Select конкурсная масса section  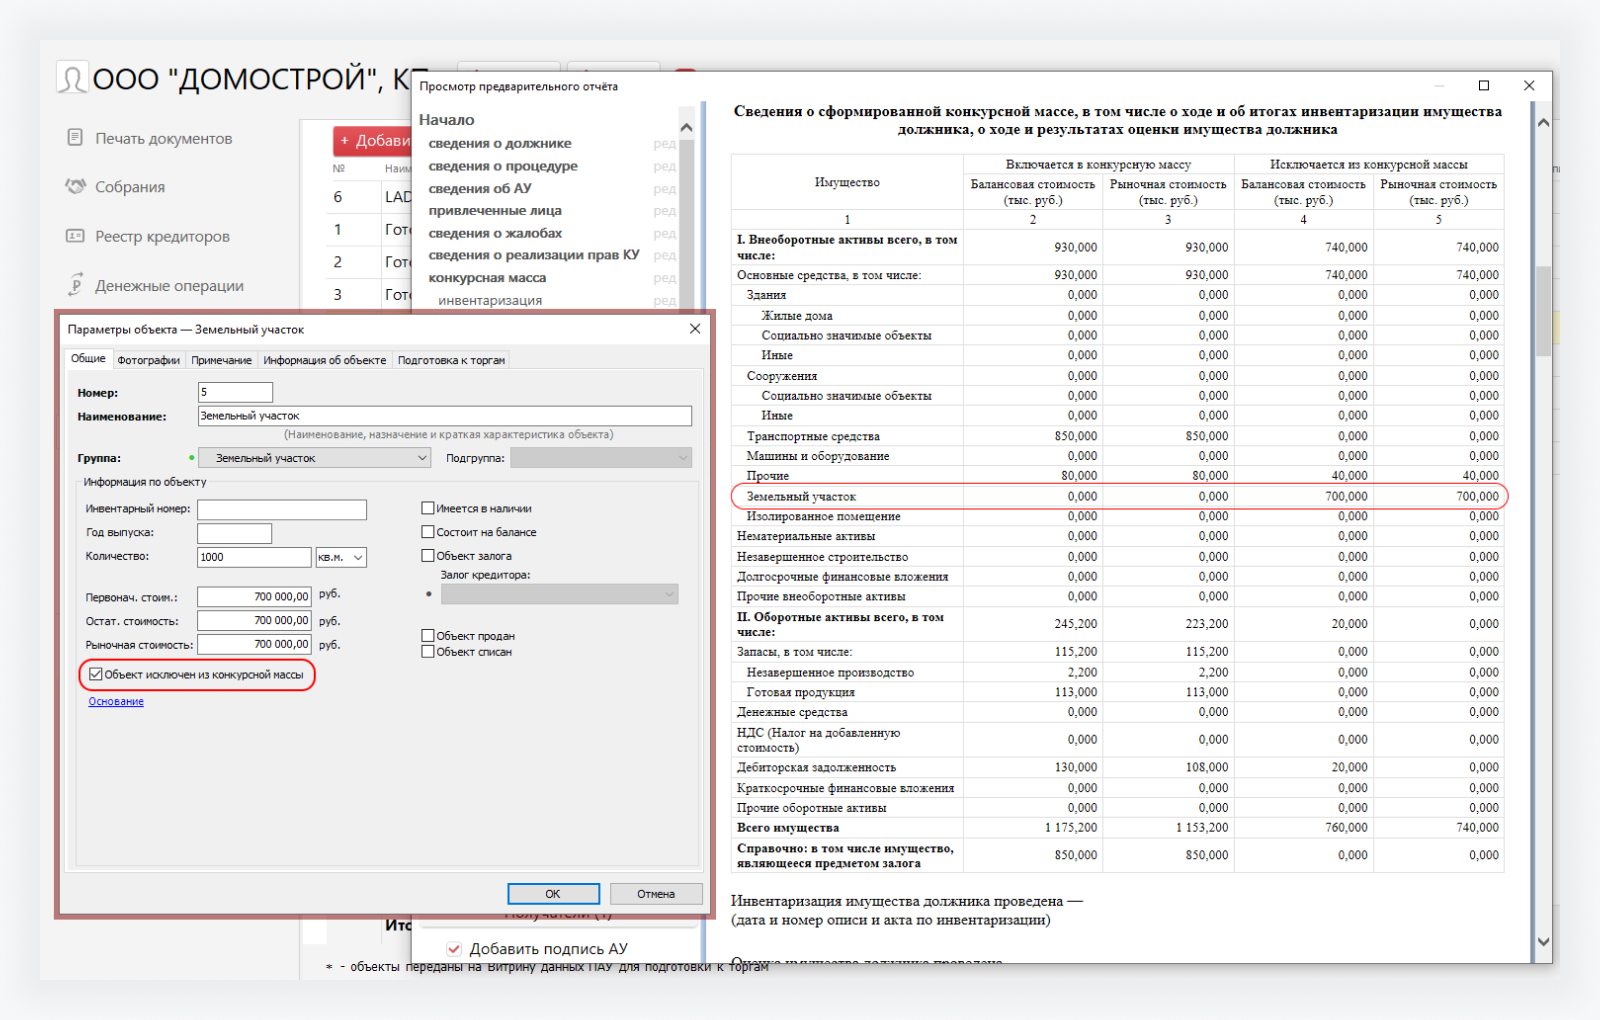click(487, 278)
